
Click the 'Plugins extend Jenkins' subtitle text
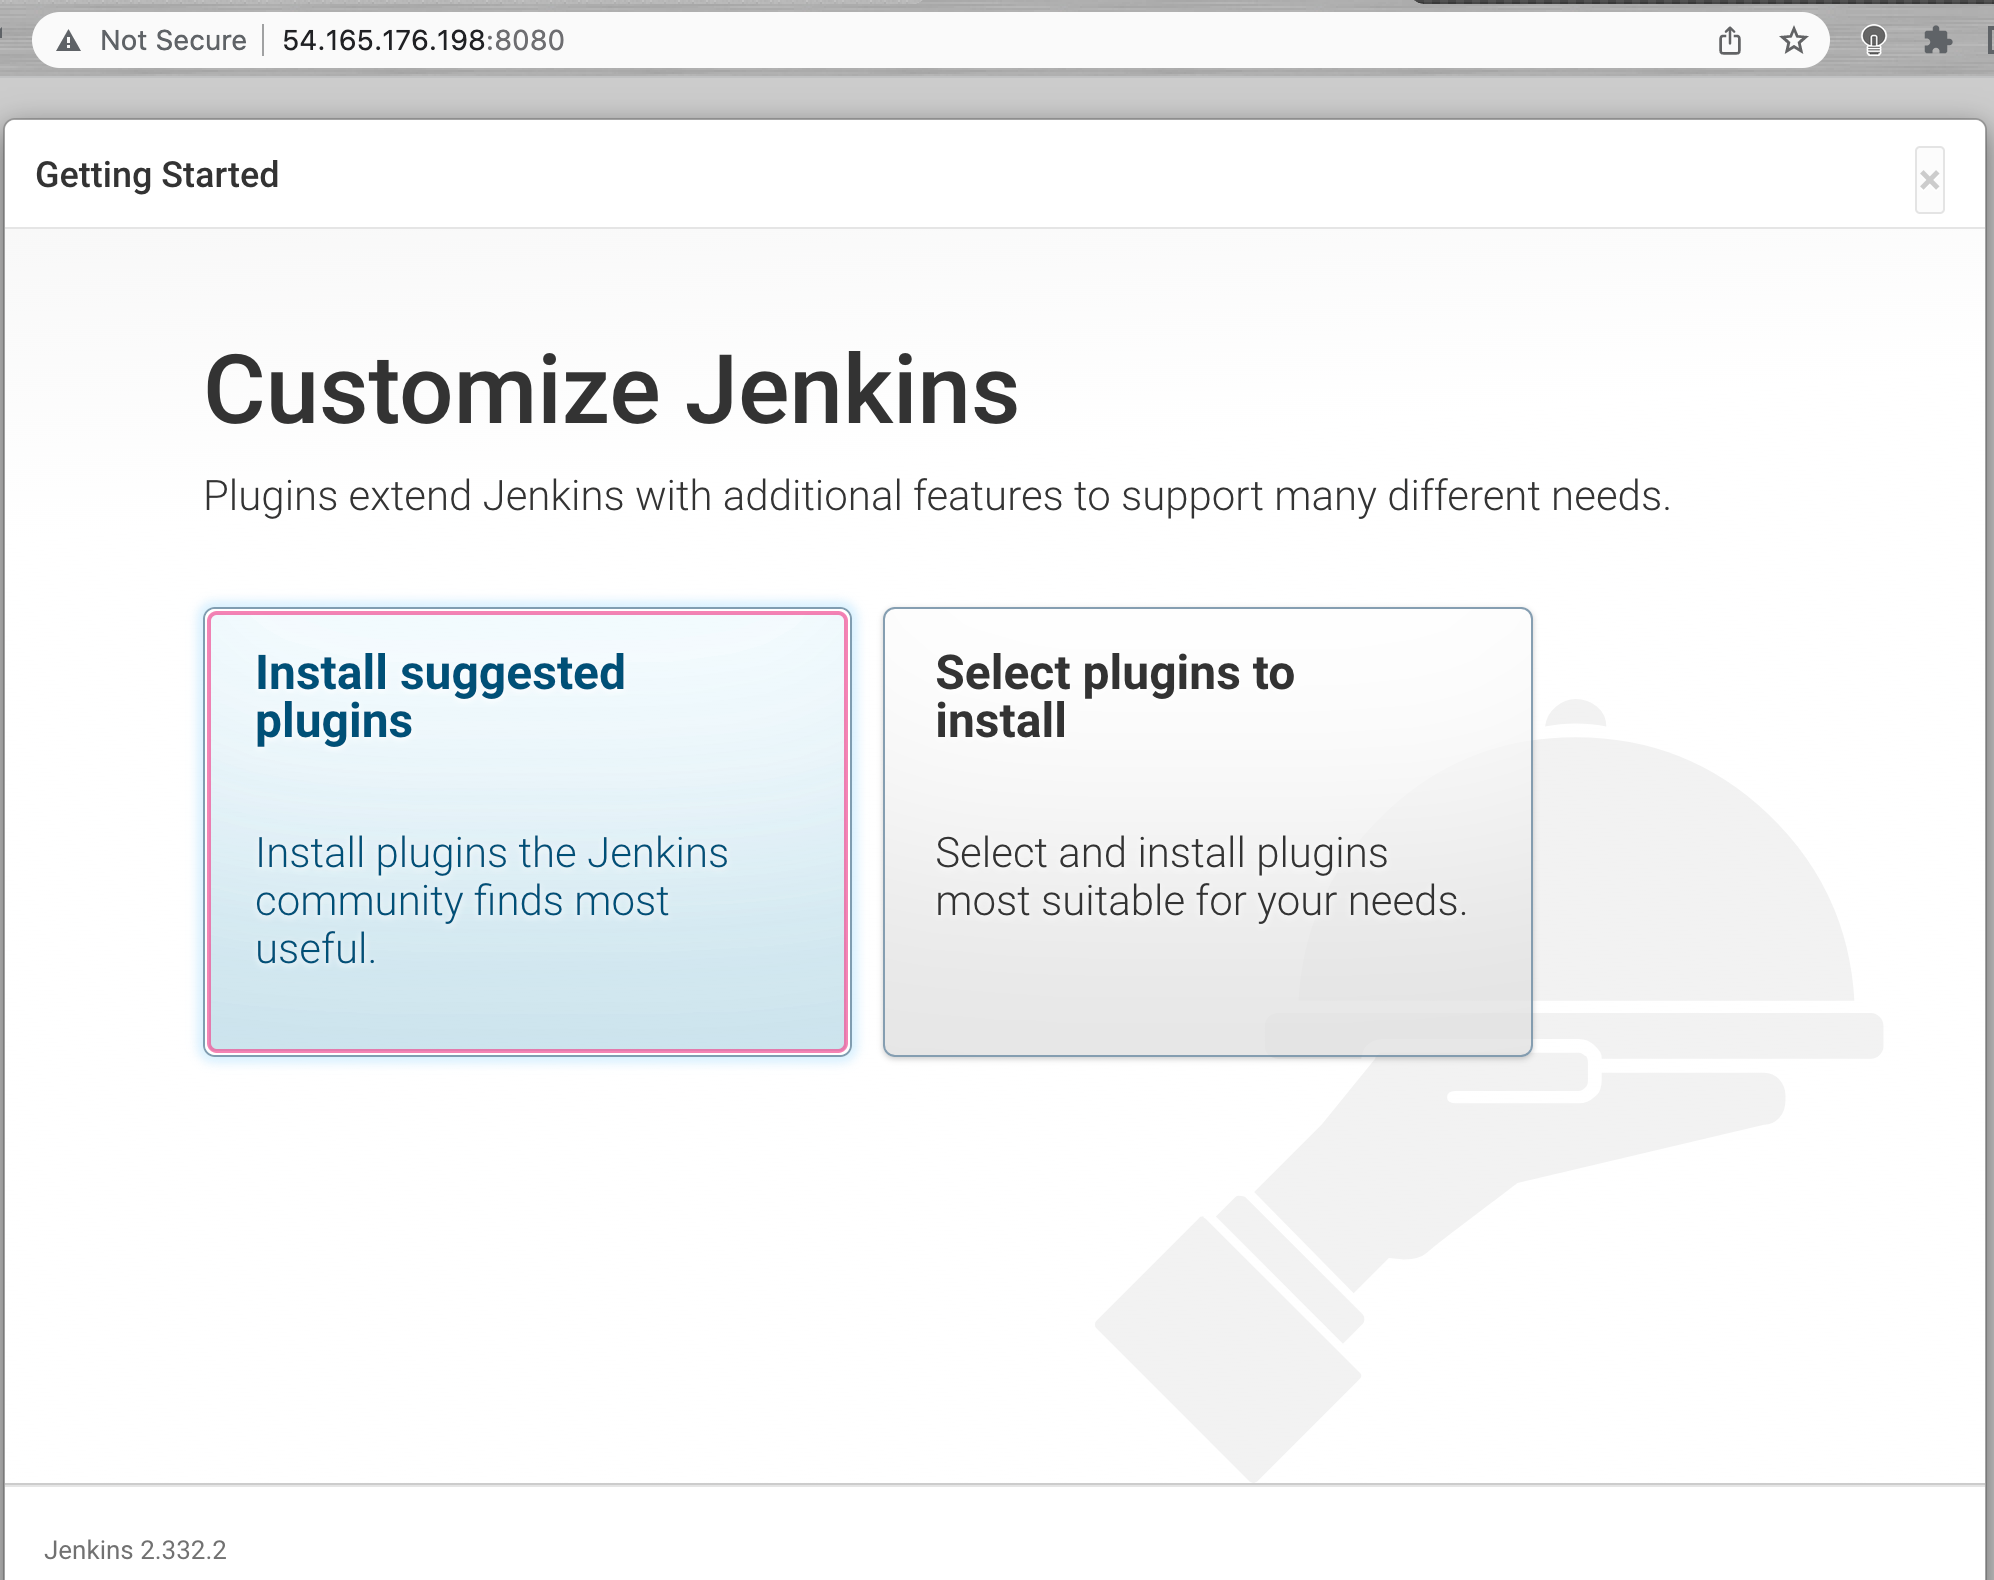point(936,496)
